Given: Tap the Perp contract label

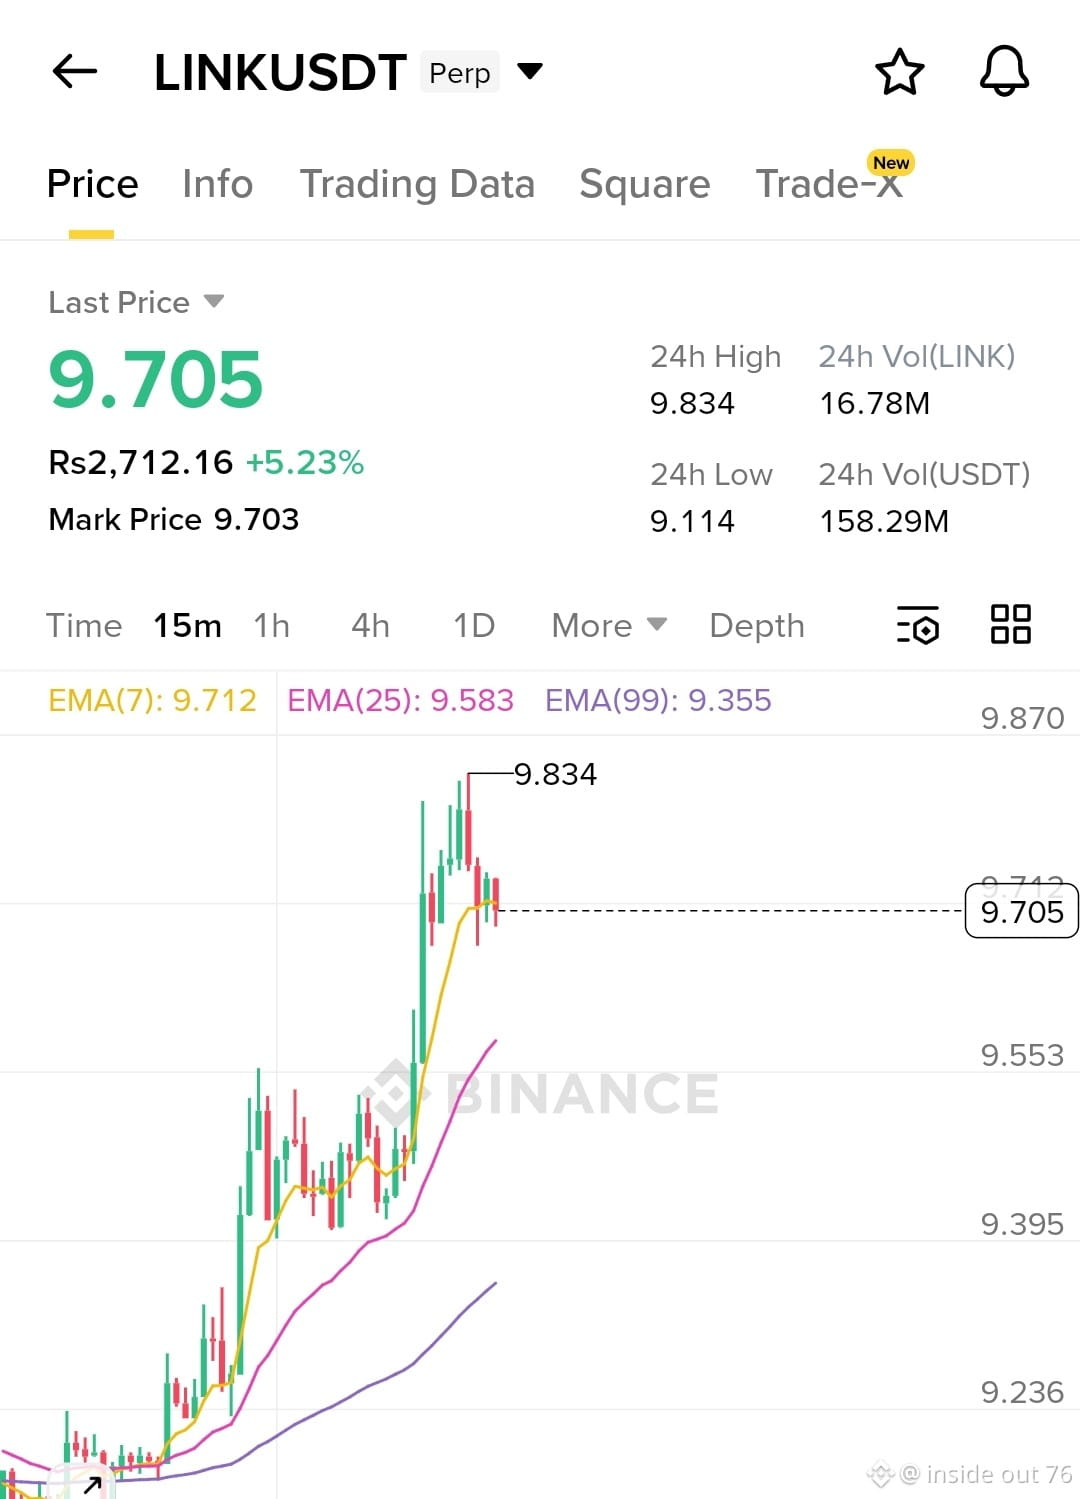Looking at the screenshot, I should click(x=460, y=72).
